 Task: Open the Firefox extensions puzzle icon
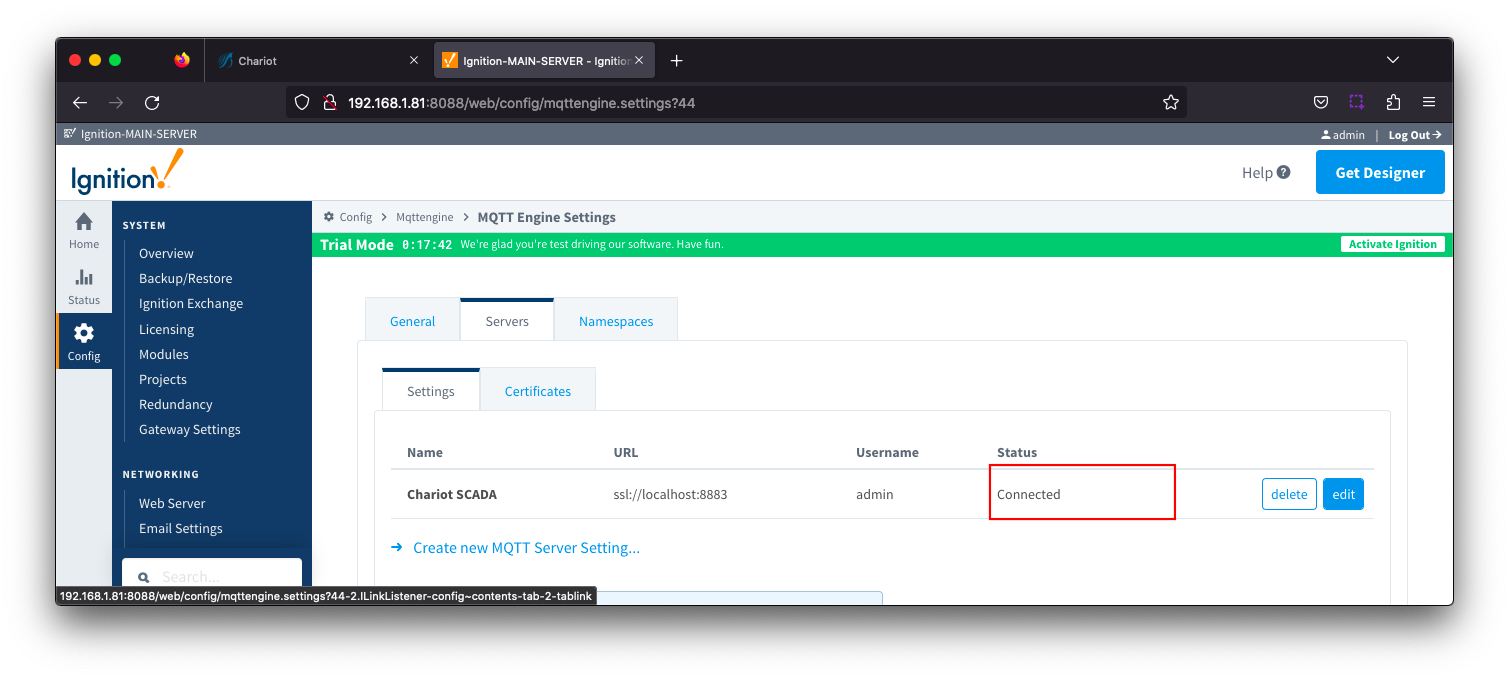pyautogui.click(x=1393, y=102)
